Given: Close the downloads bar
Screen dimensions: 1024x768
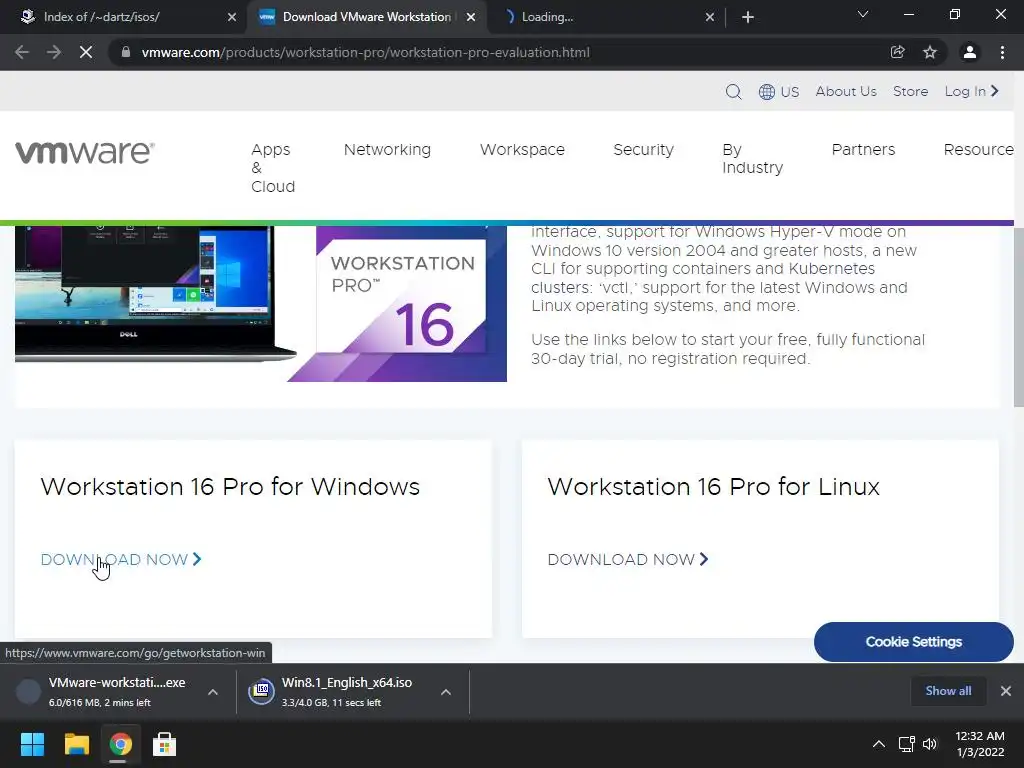Looking at the screenshot, I should coord(1006,691).
